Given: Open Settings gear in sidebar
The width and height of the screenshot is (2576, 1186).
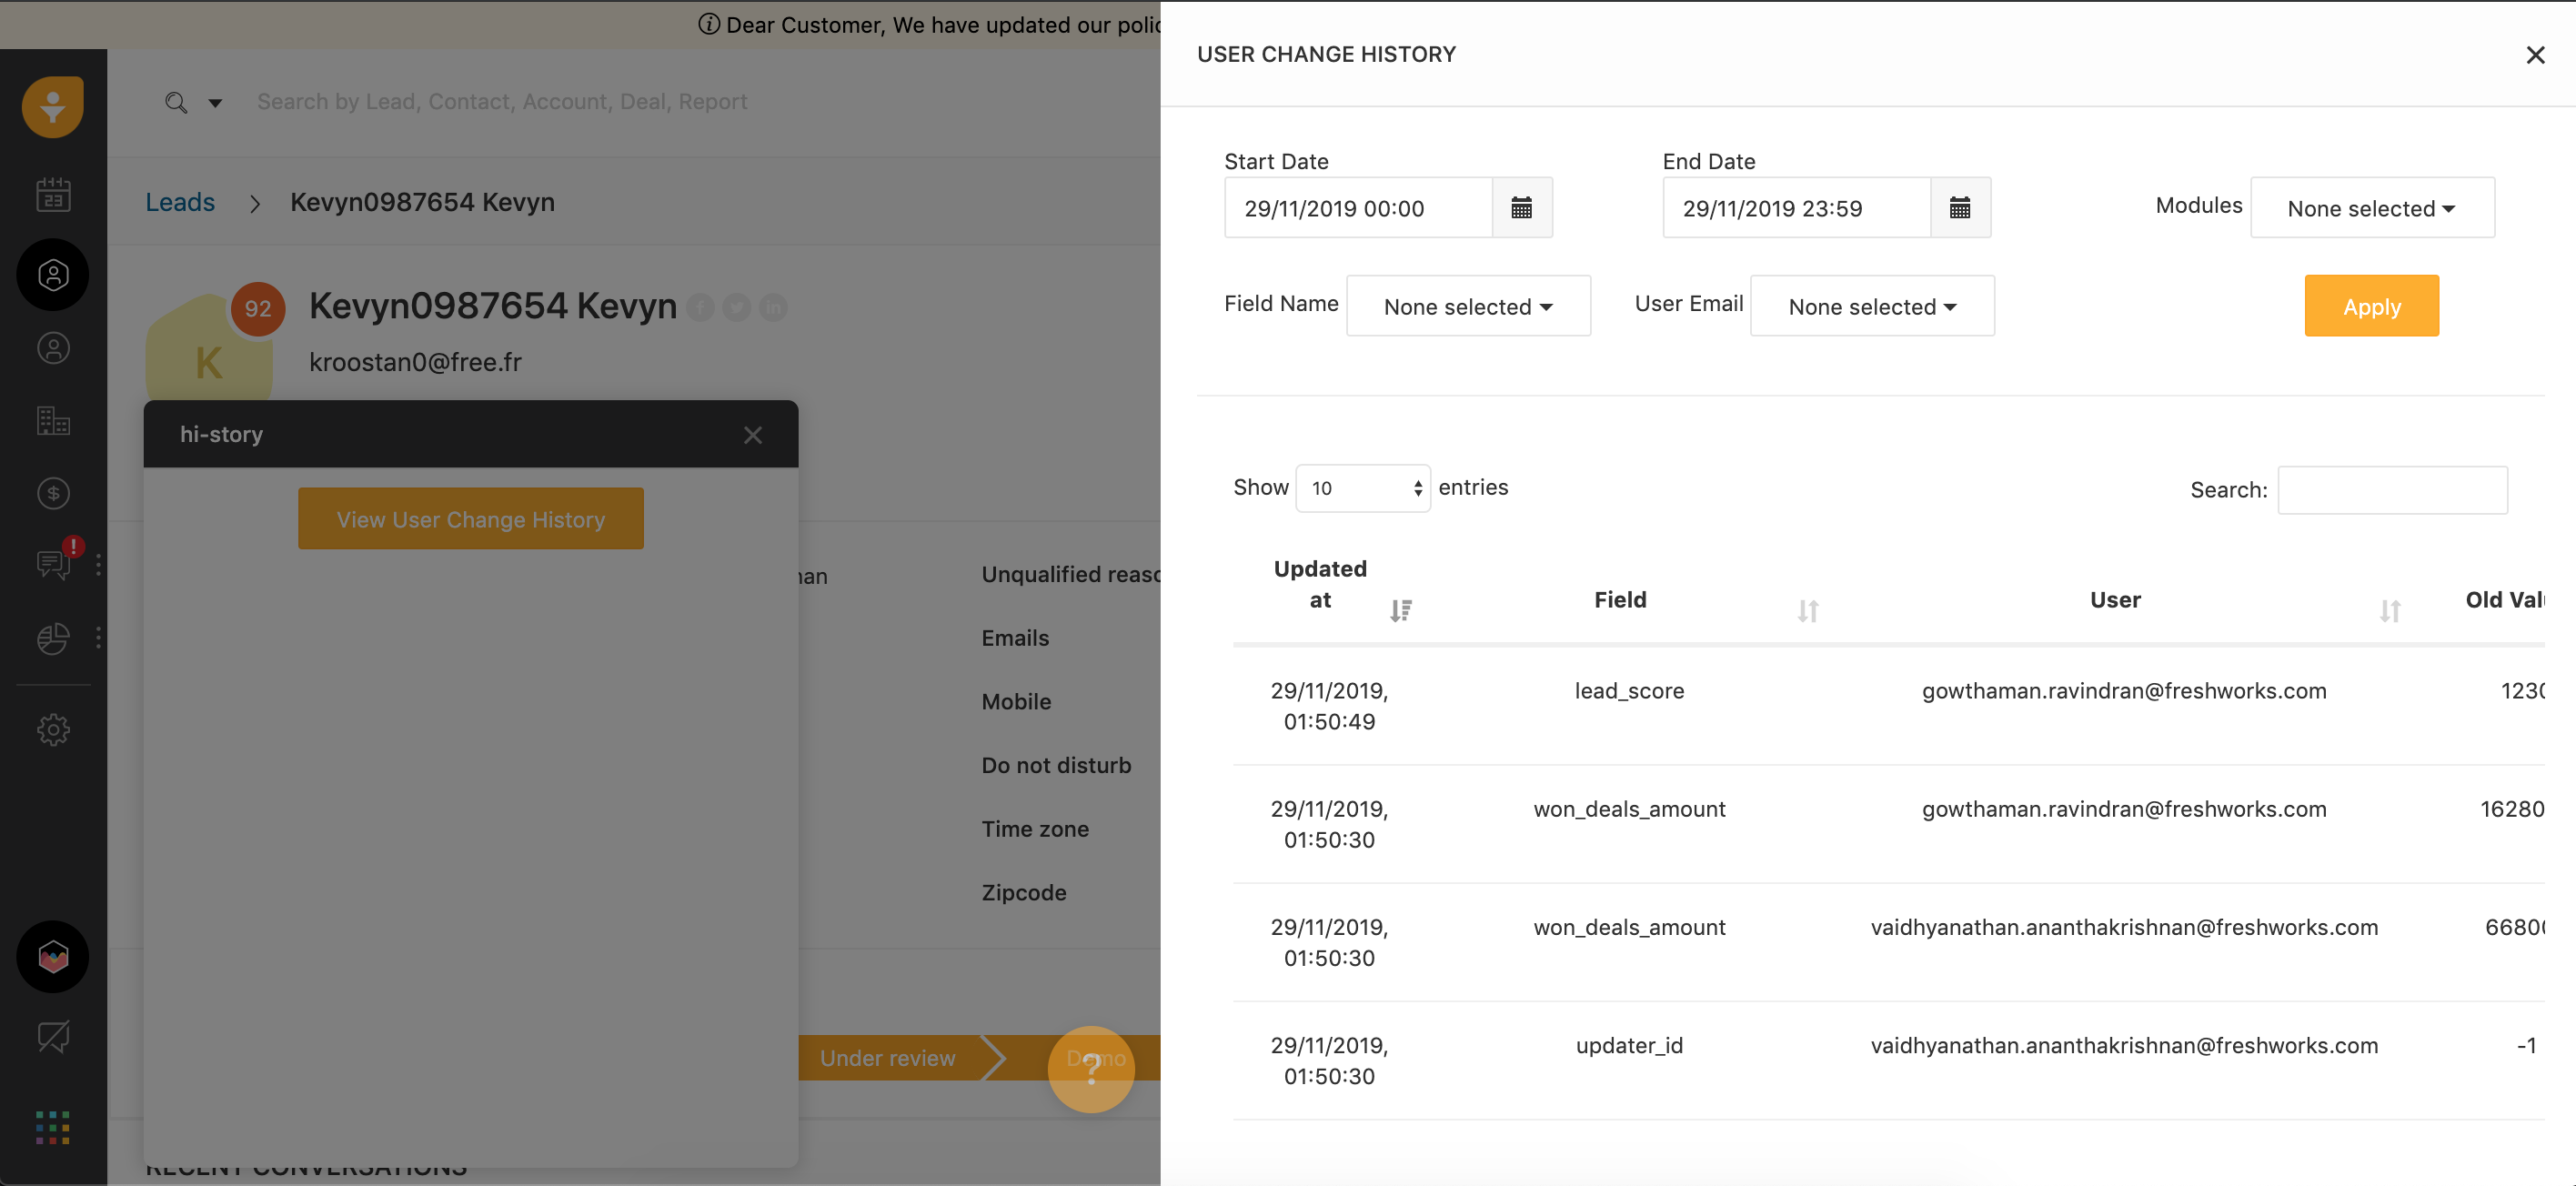Looking at the screenshot, I should click(x=53, y=730).
